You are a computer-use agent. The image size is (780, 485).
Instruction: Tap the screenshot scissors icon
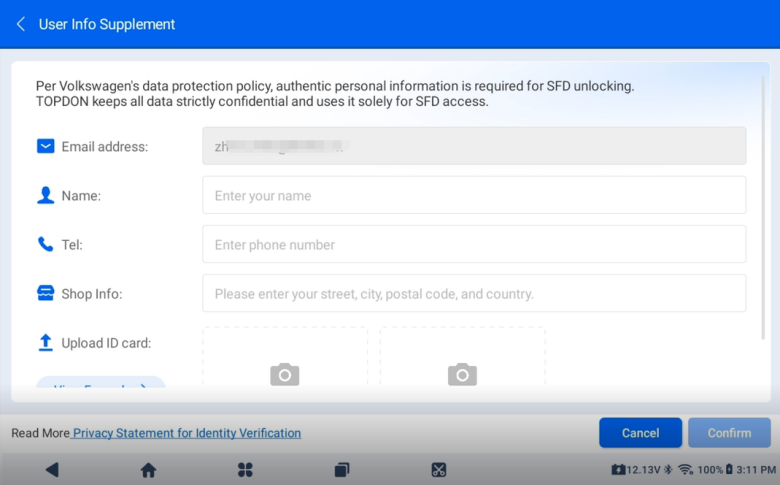[438, 469]
